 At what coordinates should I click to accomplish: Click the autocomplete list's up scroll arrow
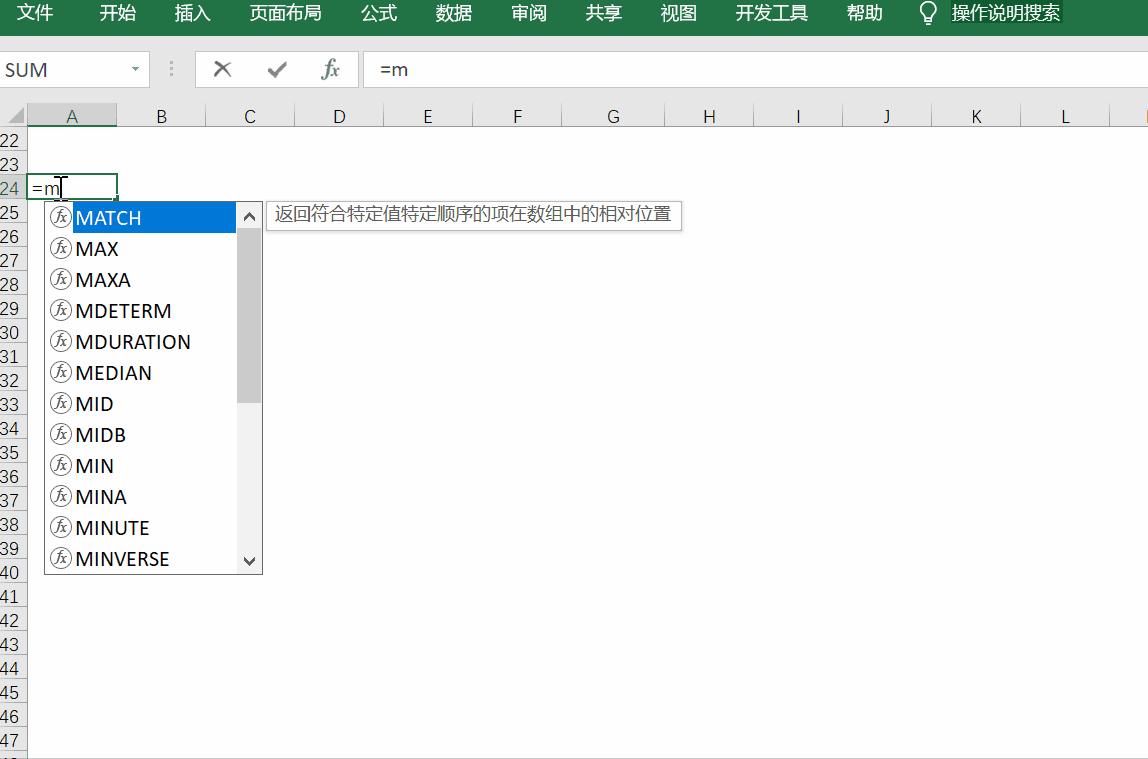click(249, 214)
